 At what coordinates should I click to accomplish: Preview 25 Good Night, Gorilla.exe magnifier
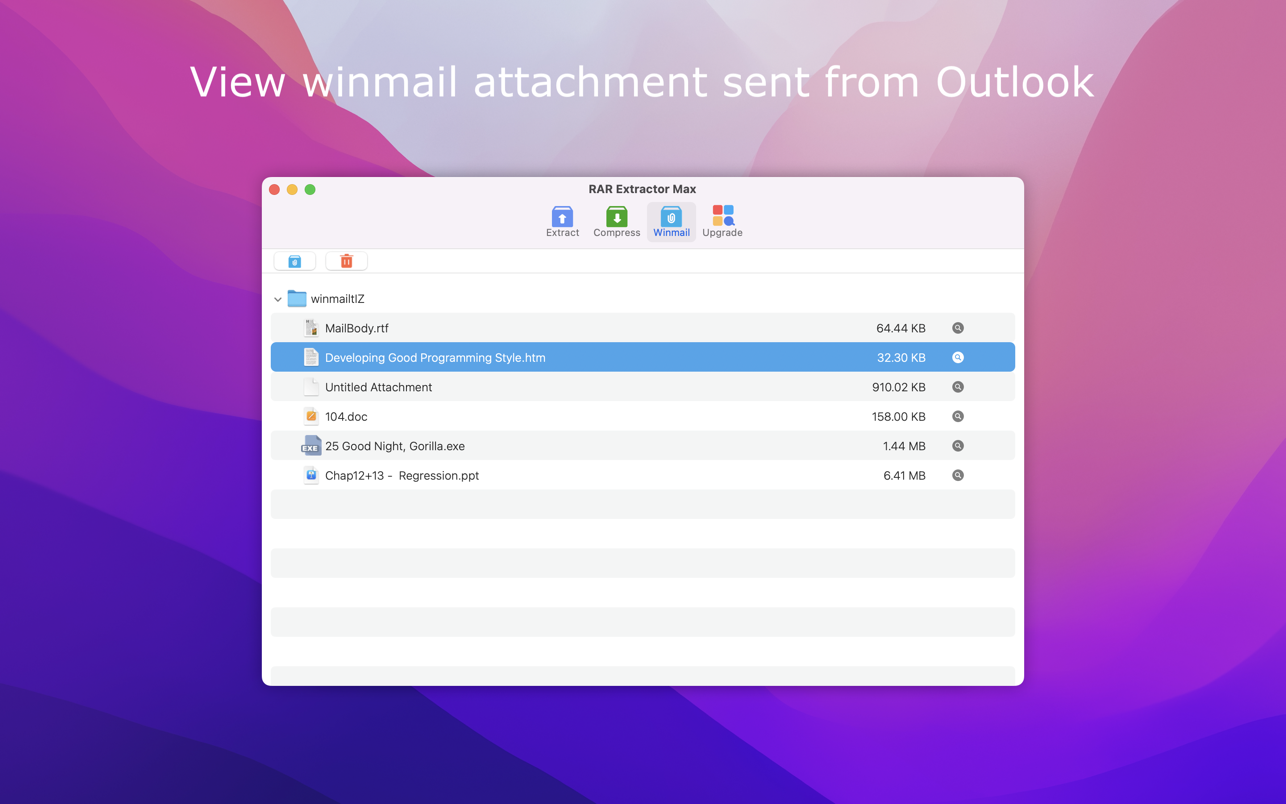(x=957, y=446)
